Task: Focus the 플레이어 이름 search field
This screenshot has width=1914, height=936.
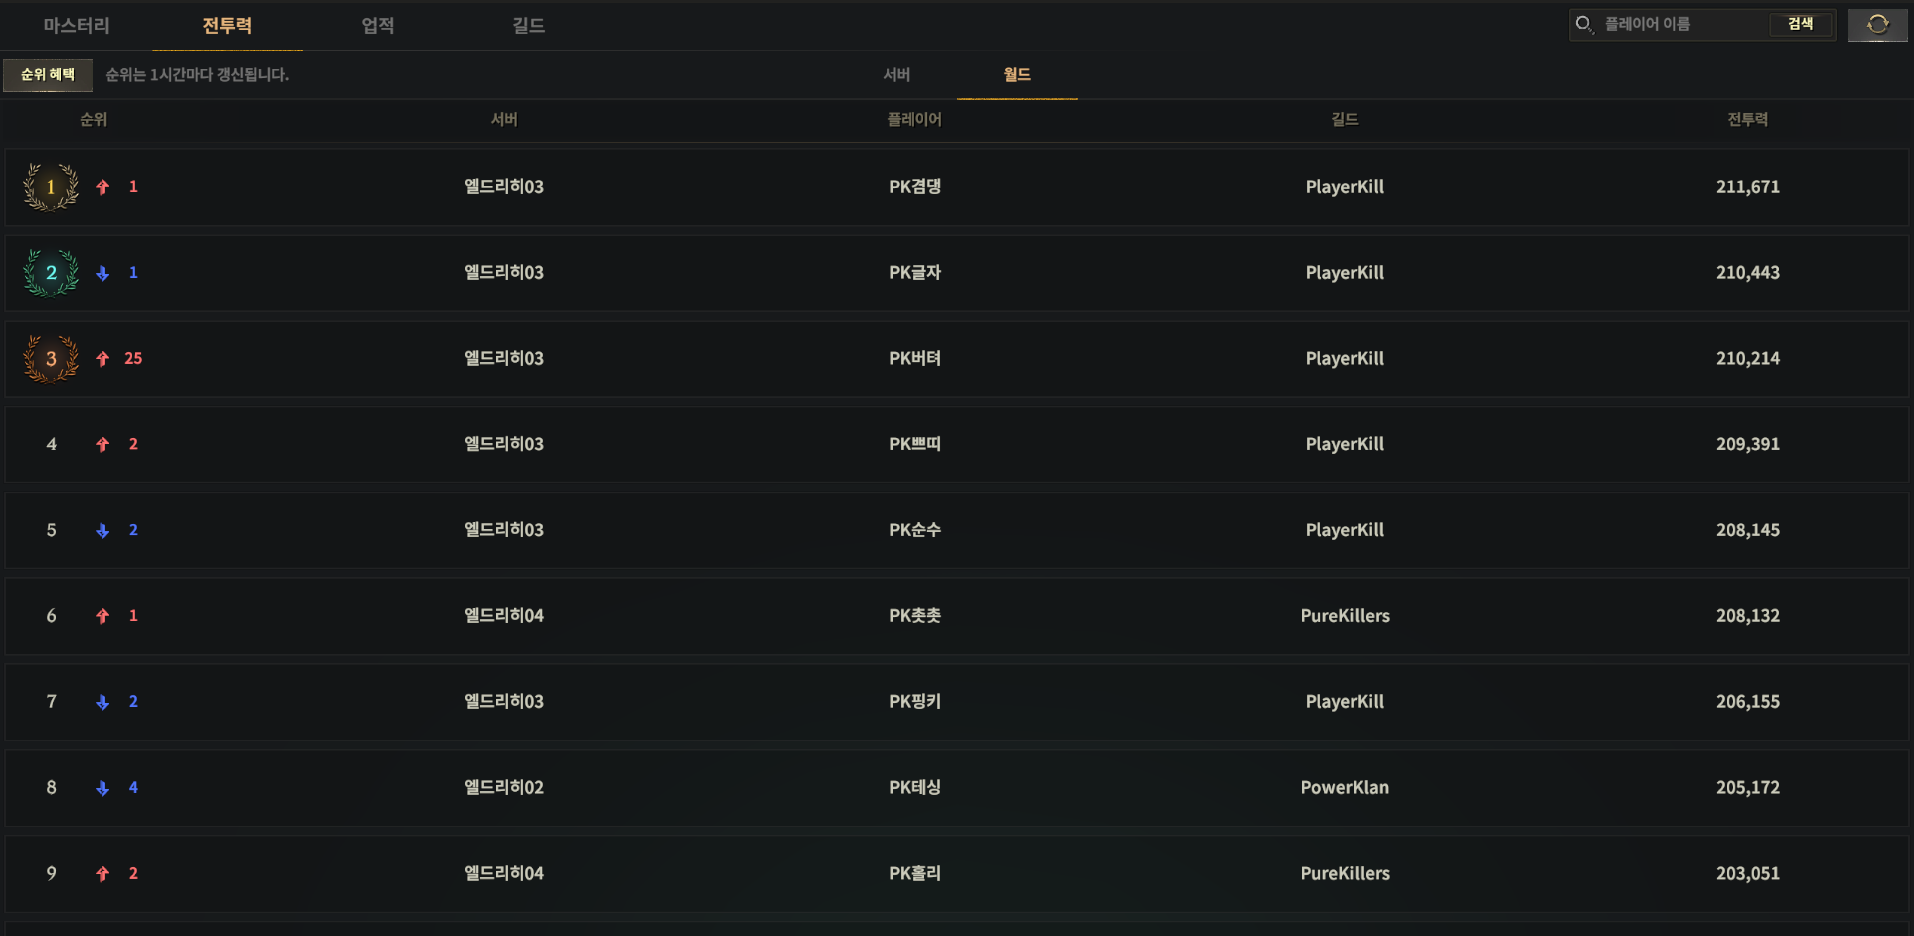Action: pyautogui.click(x=1683, y=24)
